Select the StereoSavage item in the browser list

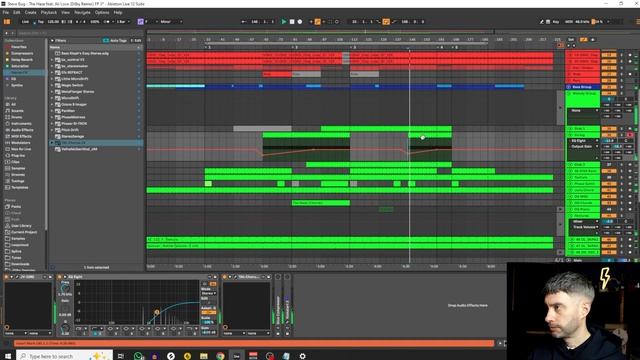(72, 136)
